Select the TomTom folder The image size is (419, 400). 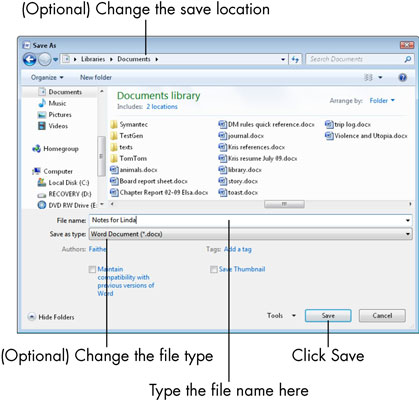coord(129,158)
